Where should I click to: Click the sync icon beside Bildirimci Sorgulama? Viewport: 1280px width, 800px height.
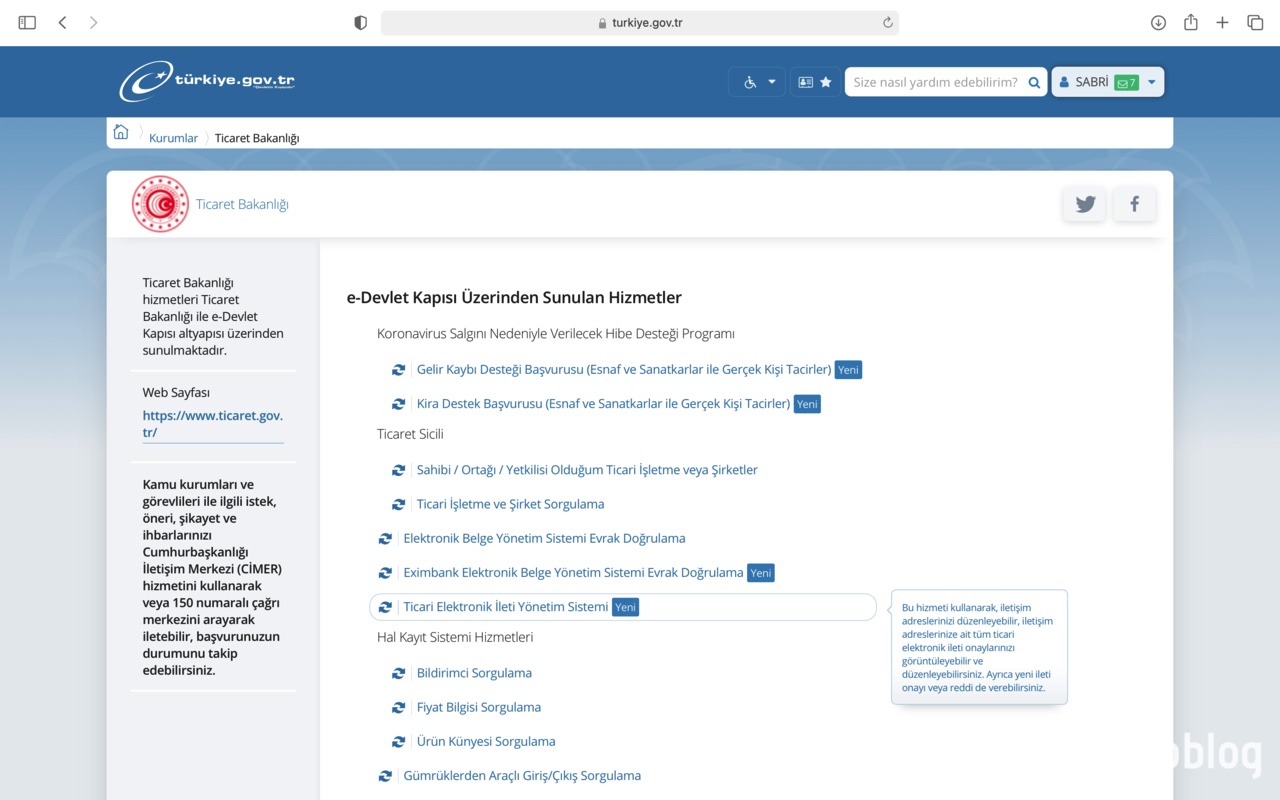398,673
